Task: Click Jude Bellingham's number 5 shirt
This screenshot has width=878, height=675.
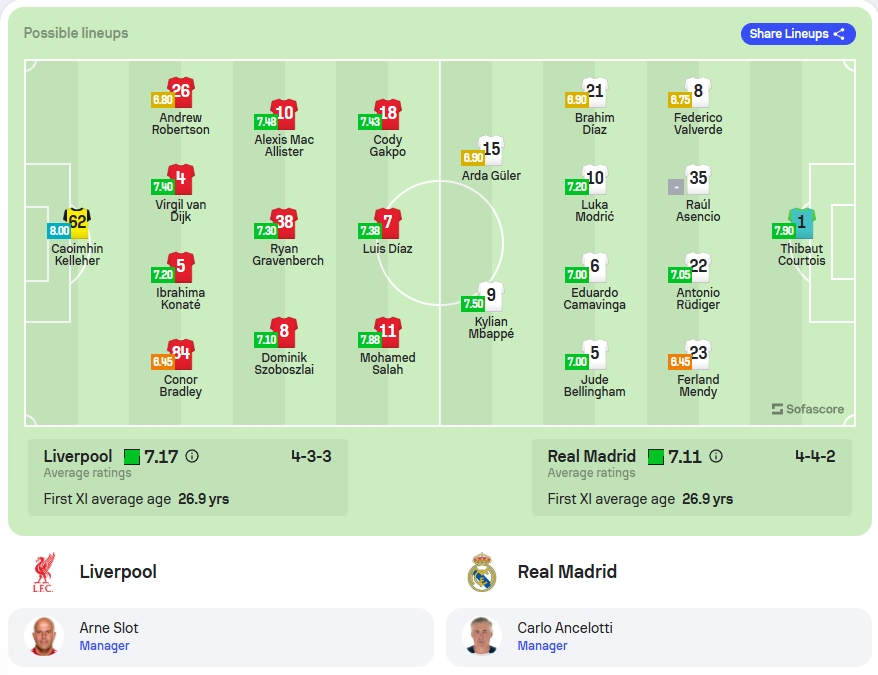Action: 595,354
